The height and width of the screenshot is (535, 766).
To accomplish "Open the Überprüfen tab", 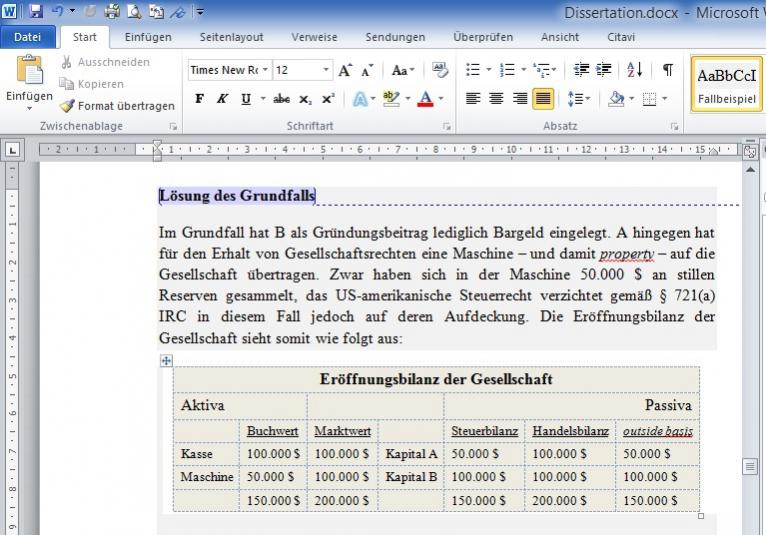I will 483,37.
